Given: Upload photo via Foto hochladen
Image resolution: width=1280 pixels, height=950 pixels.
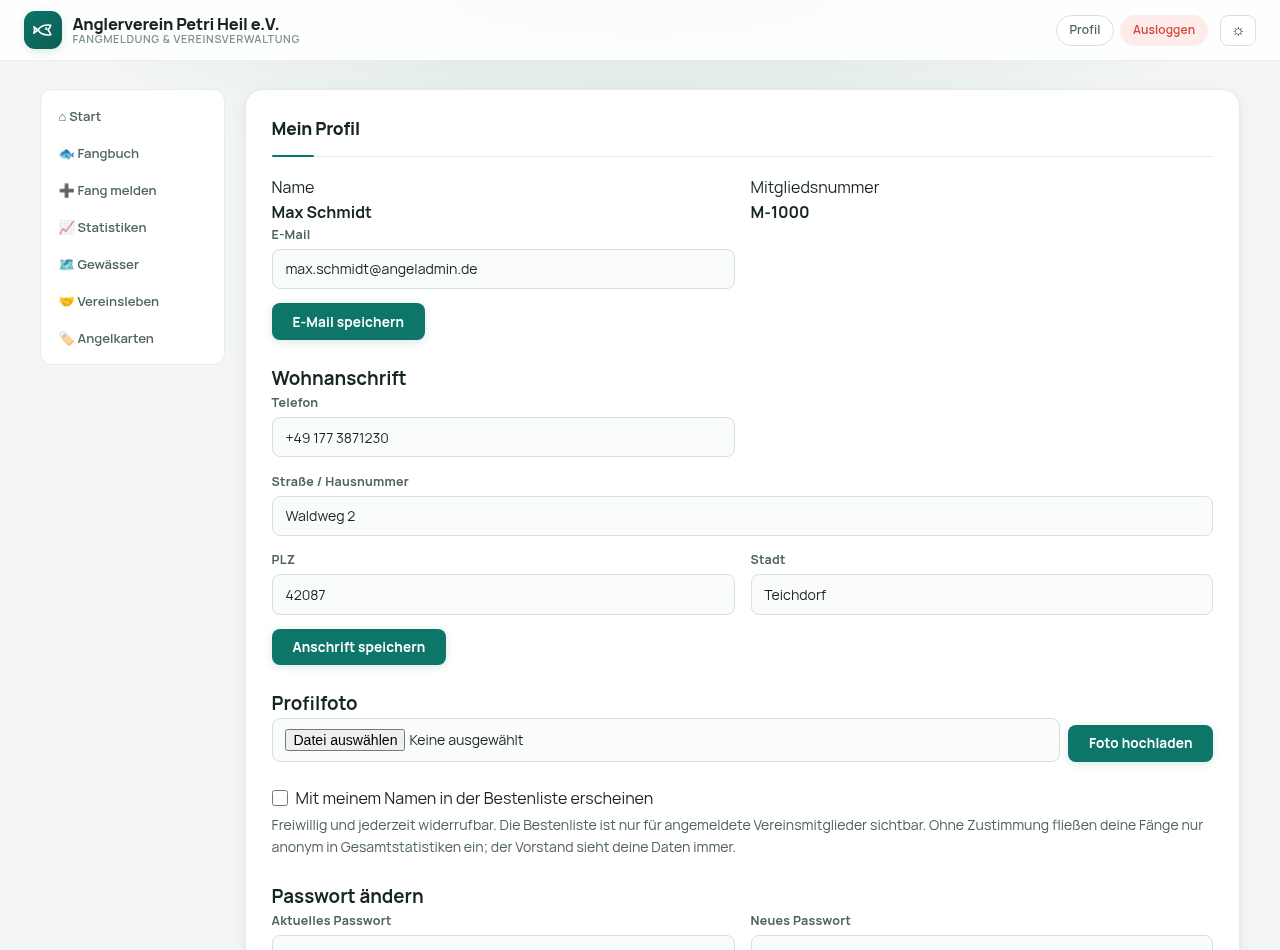Looking at the screenshot, I should [1140, 743].
